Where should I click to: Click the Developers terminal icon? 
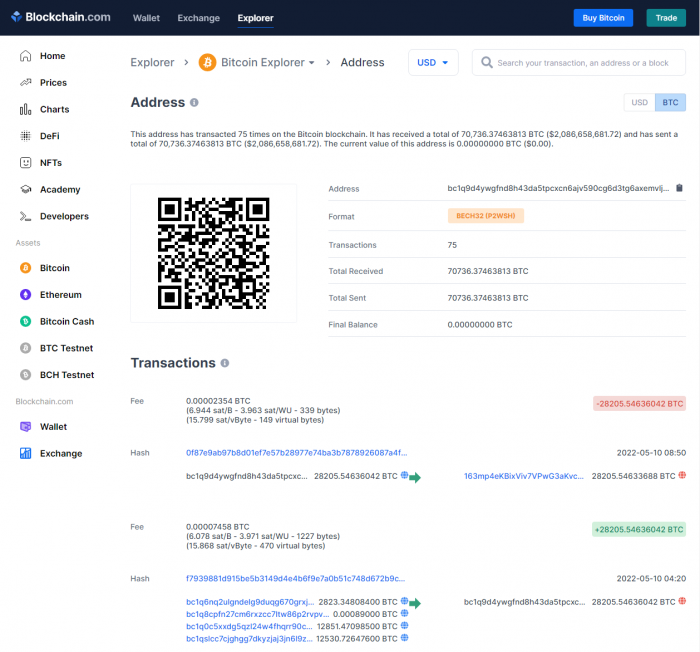[25, 216]
